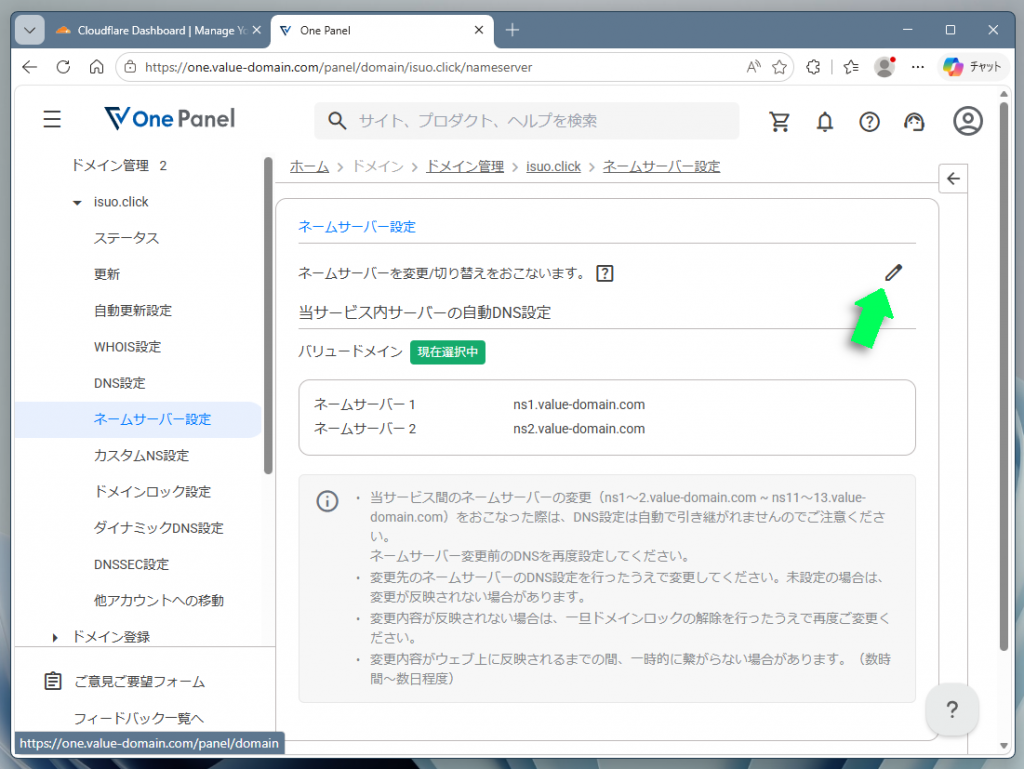Click the browser back arrow
The height and width of the screenshot is (769, 1024).
(29, 67)
